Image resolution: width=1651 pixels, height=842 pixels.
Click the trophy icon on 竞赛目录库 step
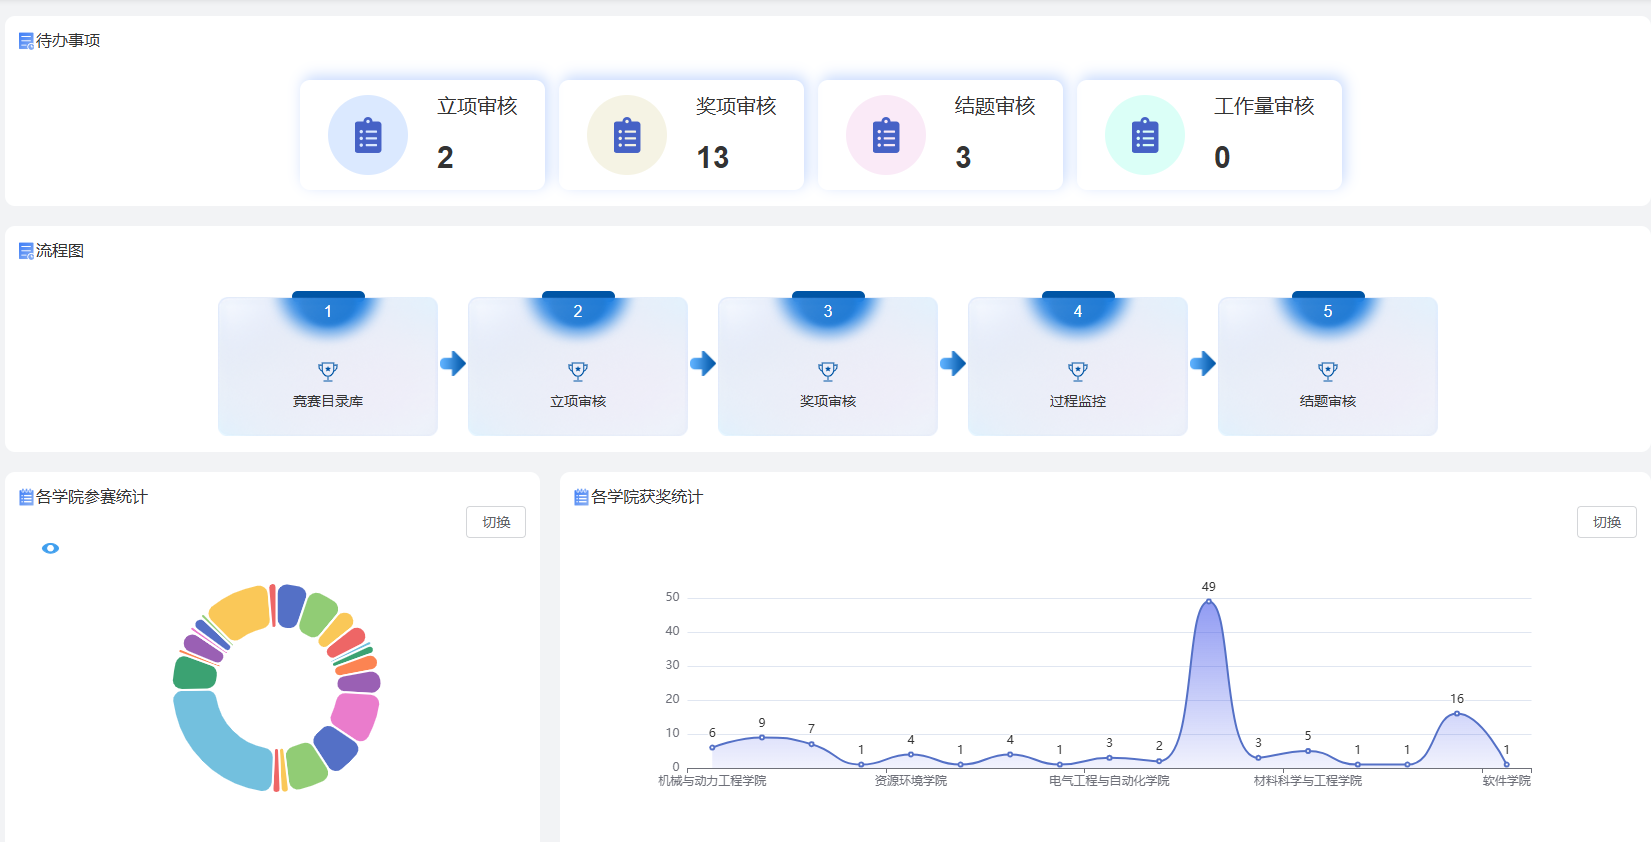(328, 372)
